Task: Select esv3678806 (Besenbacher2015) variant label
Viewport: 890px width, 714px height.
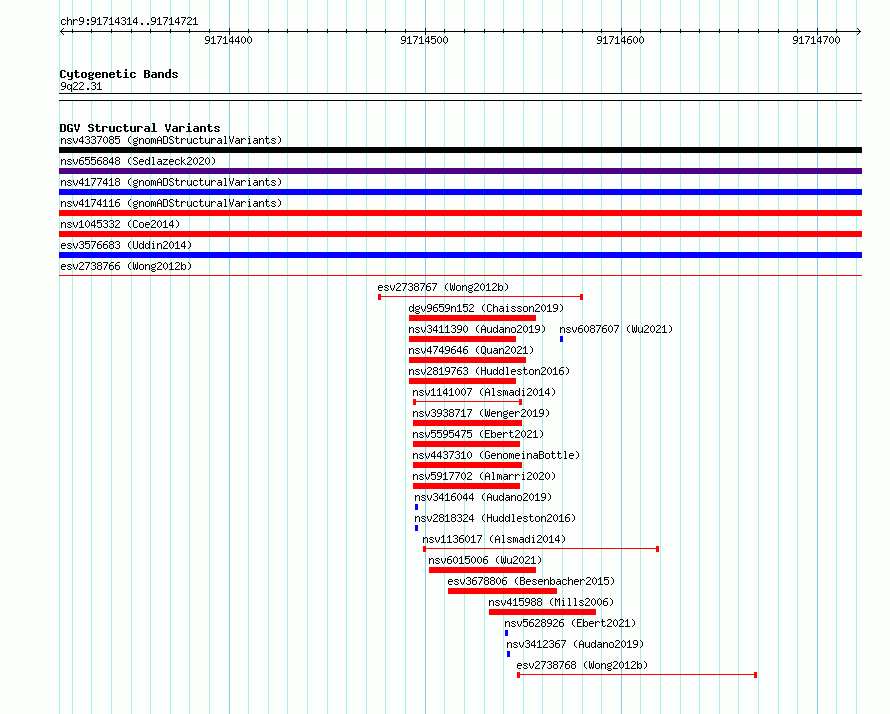Action: point(531,581)
